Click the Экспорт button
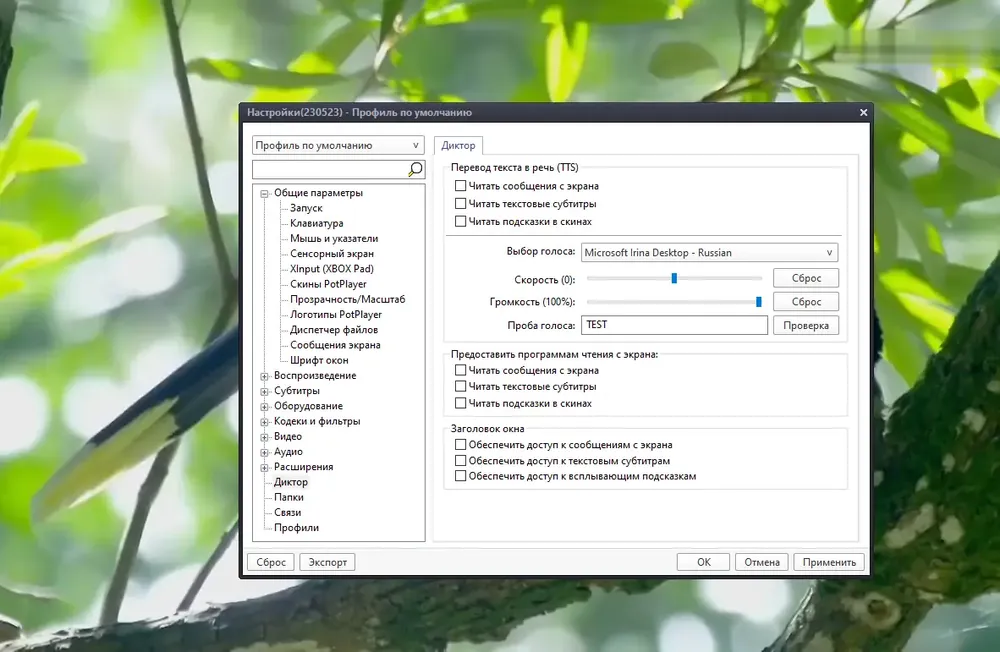1000x652 pixels. coord(328,562)
